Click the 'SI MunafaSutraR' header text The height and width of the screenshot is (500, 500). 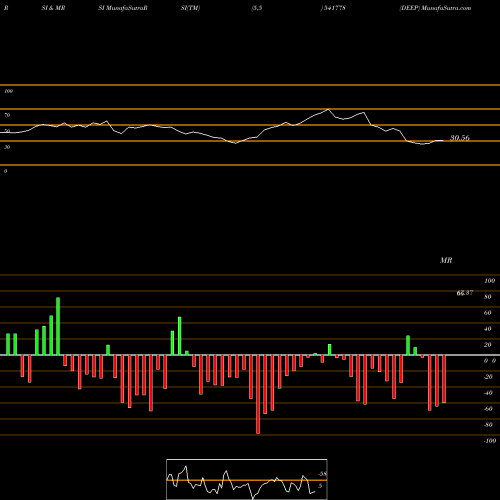pos(123,8)
